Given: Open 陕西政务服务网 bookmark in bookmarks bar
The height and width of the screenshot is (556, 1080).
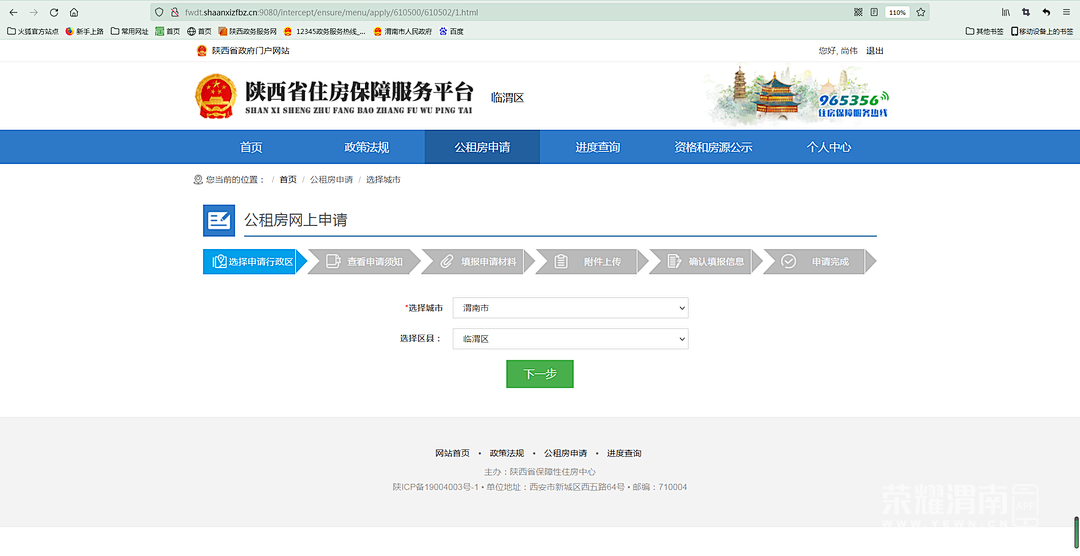Looking at the screenshot, I should 247,31.
